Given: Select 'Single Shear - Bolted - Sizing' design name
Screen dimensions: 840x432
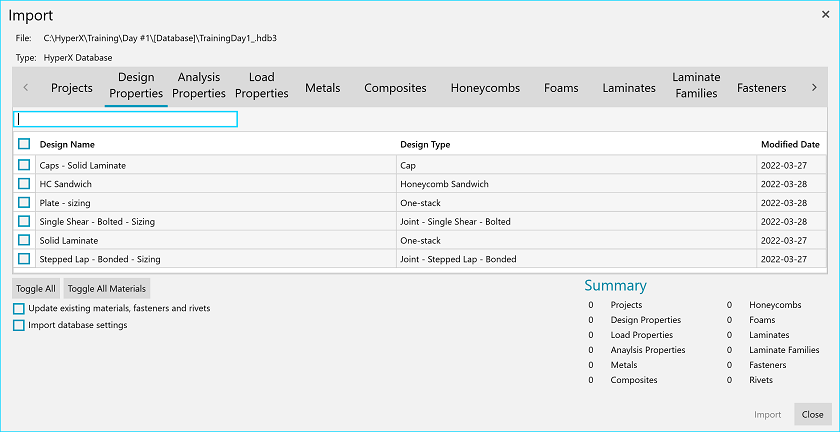Looking at the screenshot, I should (98, 221).
